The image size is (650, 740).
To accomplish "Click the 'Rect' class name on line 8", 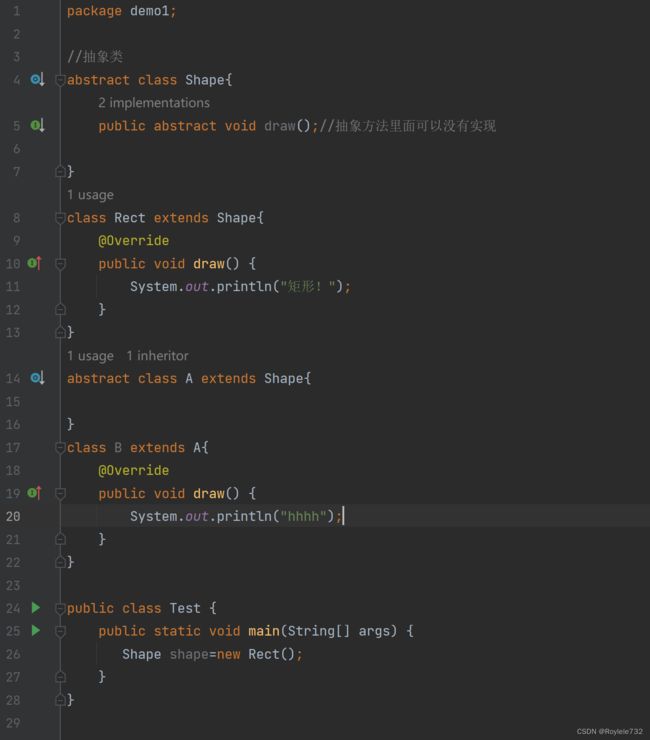I will [129, 218].
